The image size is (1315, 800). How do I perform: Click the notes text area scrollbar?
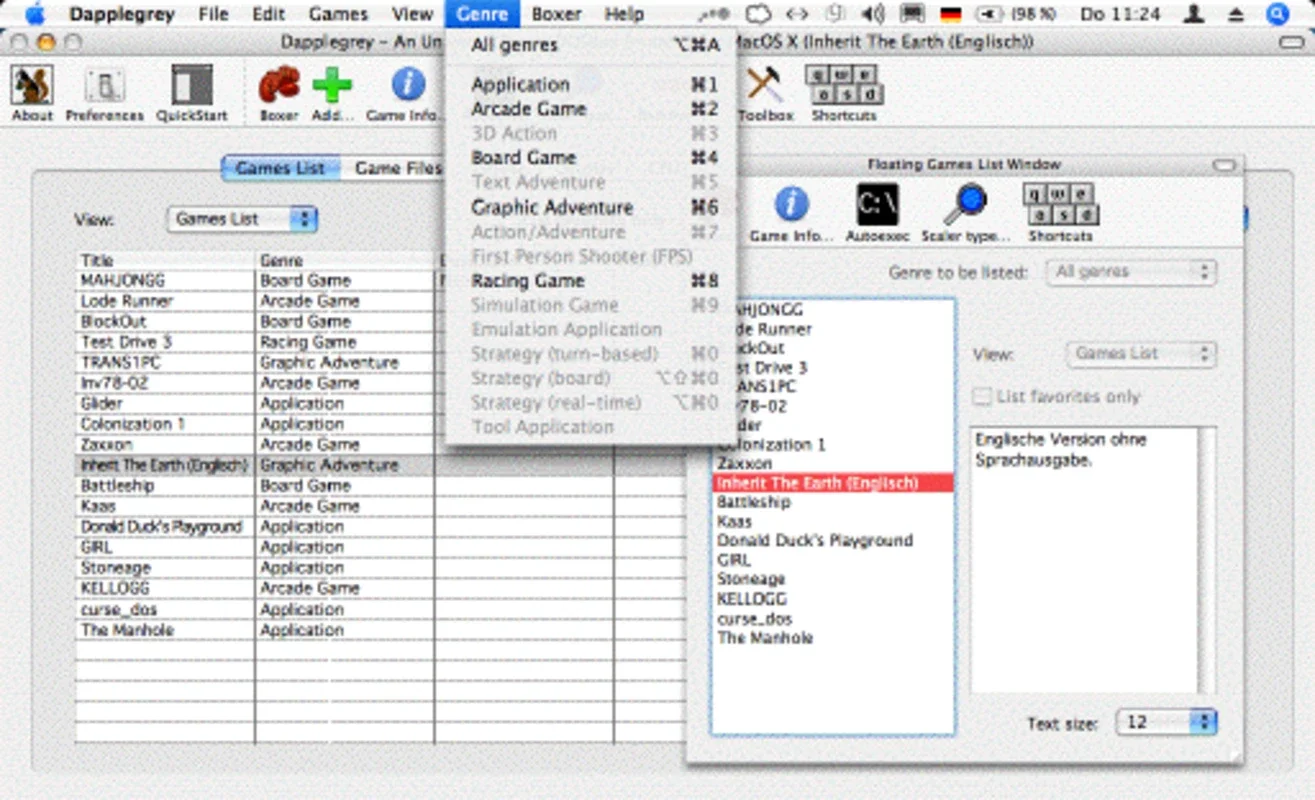[1208, 560]
